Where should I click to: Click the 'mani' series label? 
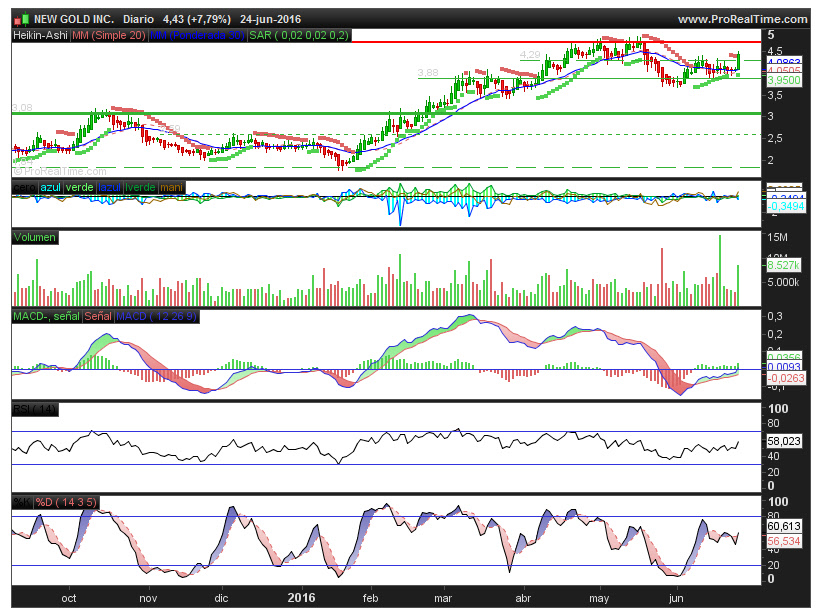171,187
